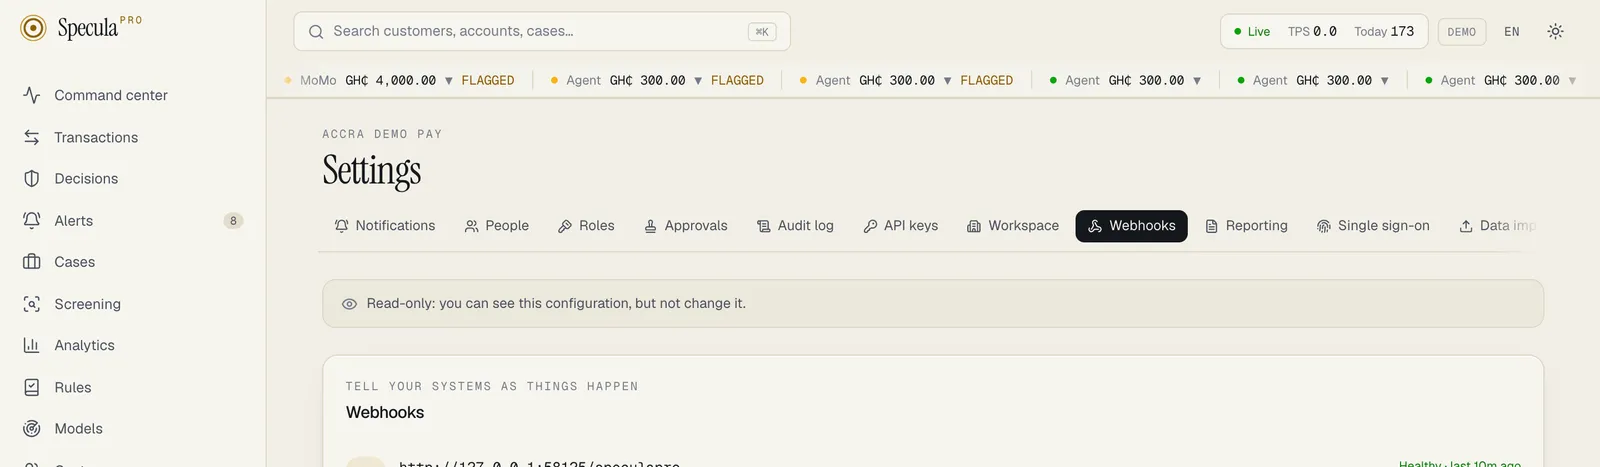Click the Webhooks tab webhook icon
1600x467 pixels.
[x=1095, y=226]
